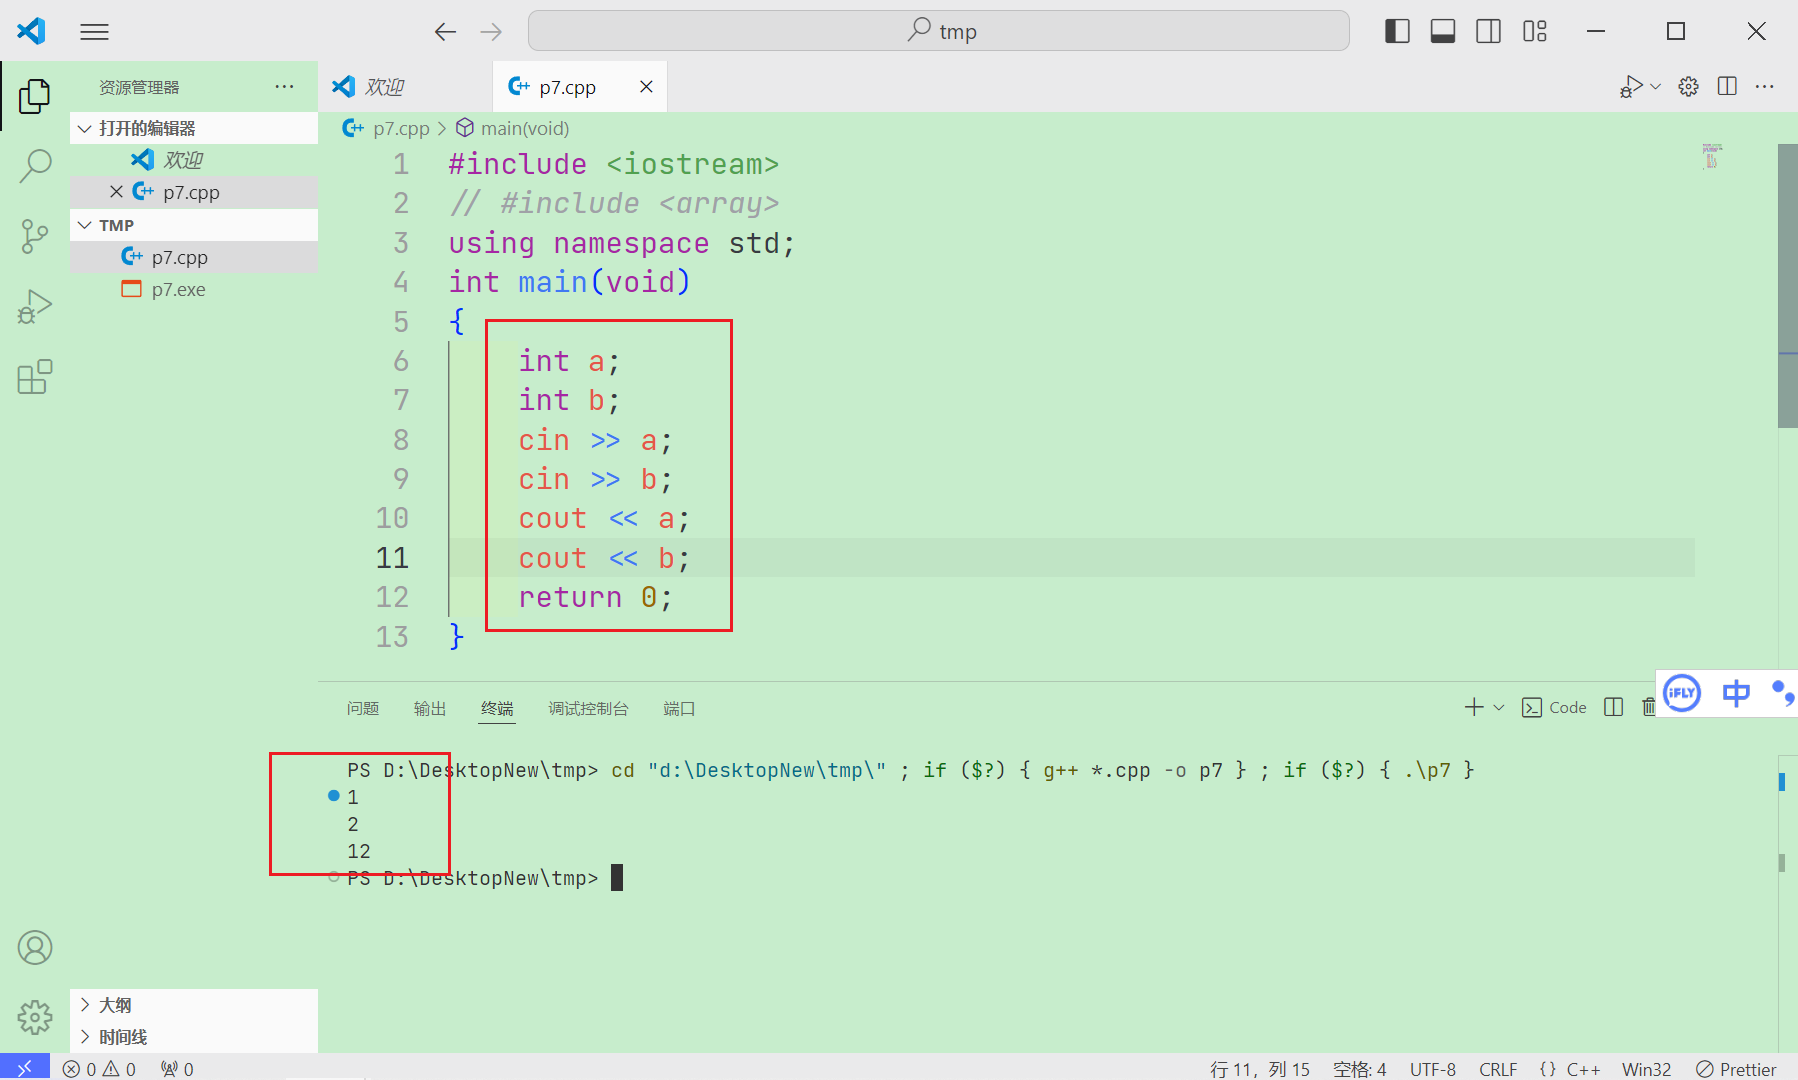Expand the Timeline section
Viewport: 1798px width, 1080px height.
pyautogui.click(x=194, y=1037)
